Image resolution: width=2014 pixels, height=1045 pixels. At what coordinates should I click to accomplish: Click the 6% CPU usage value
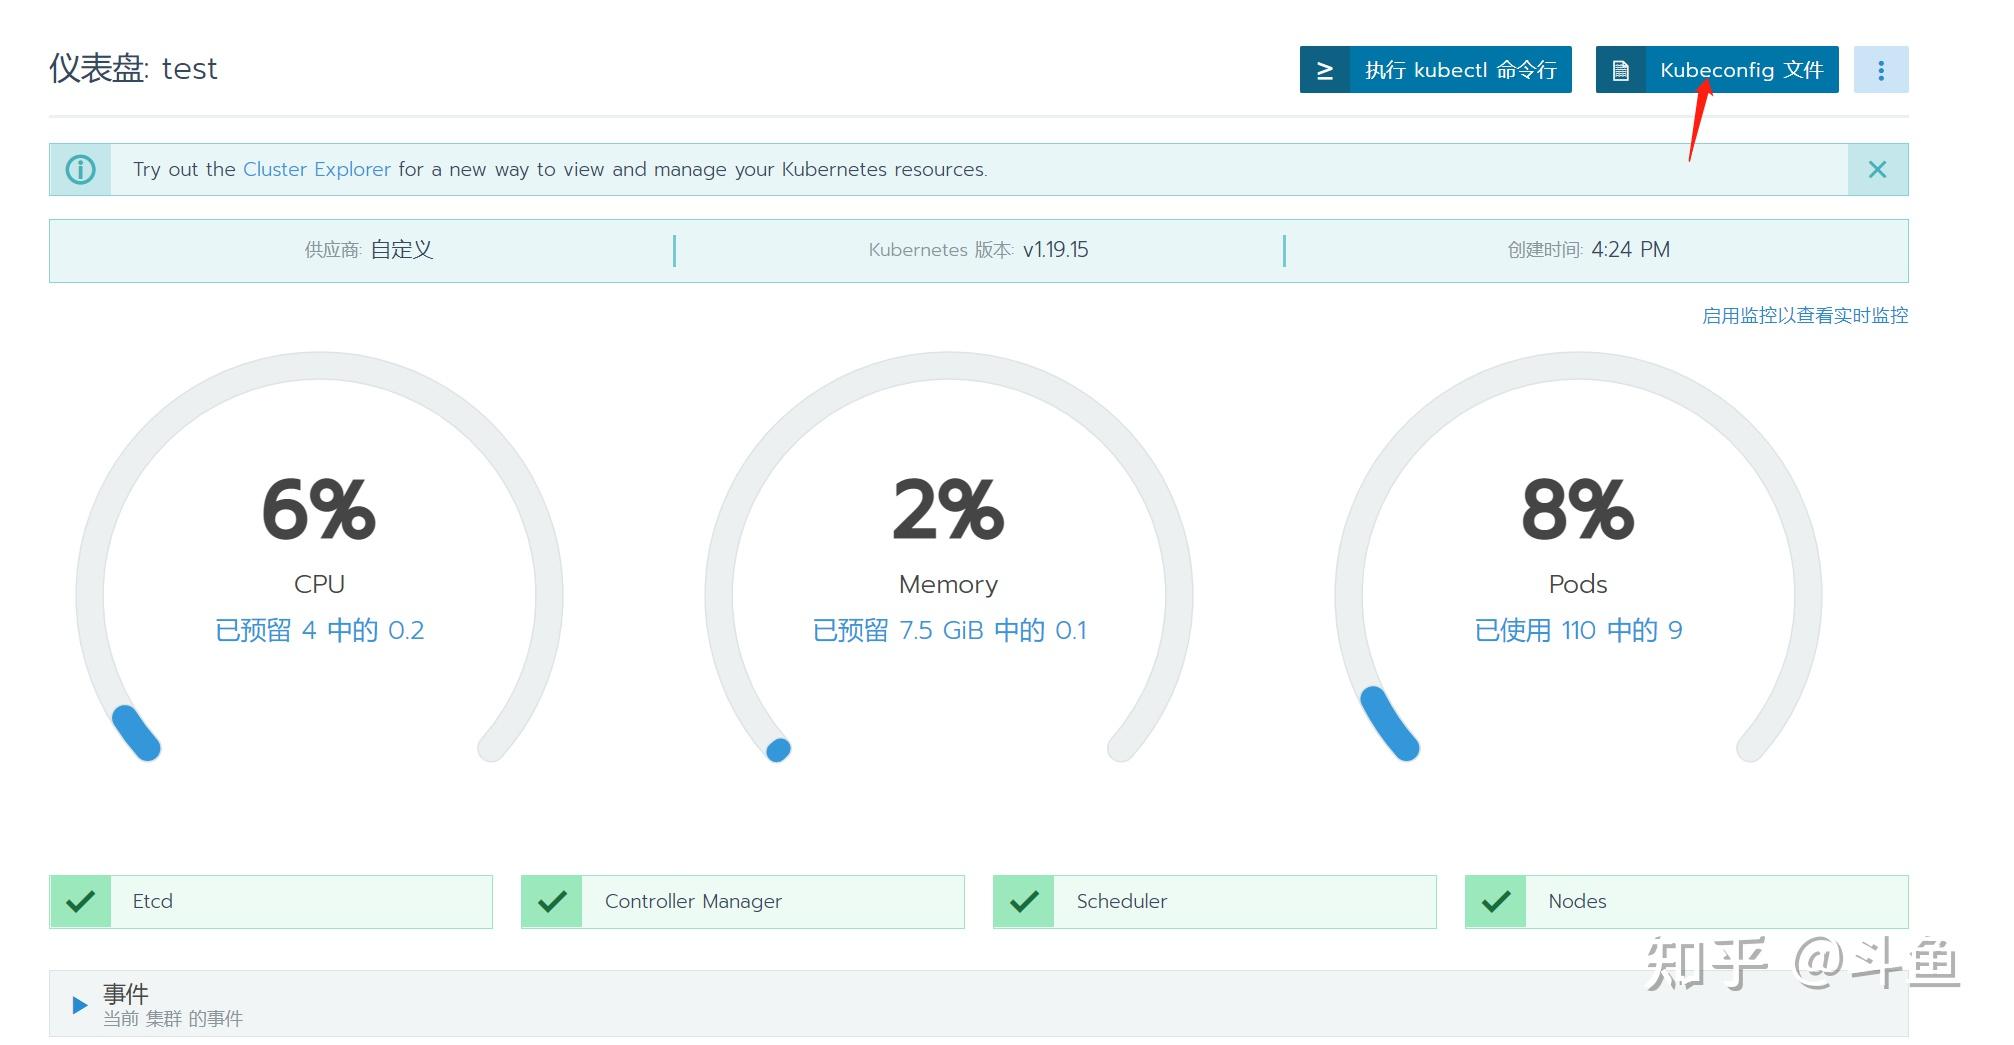coord(319,510)
